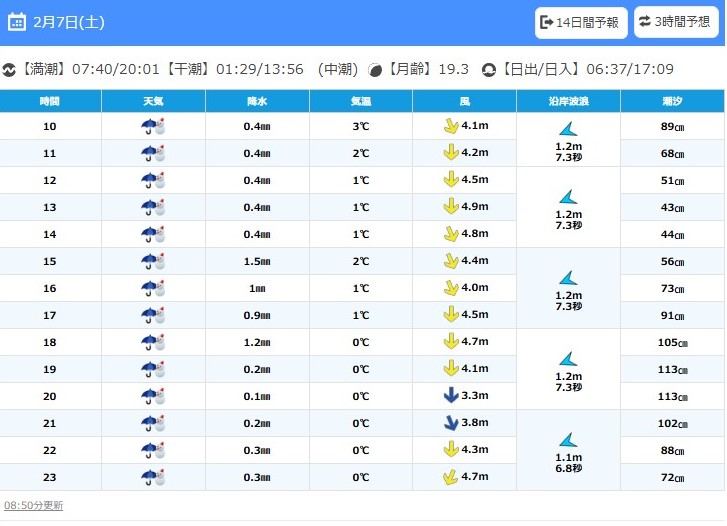
Task: Click the calendar icon beside 2月7日(土)
Action: click(17, 22)
